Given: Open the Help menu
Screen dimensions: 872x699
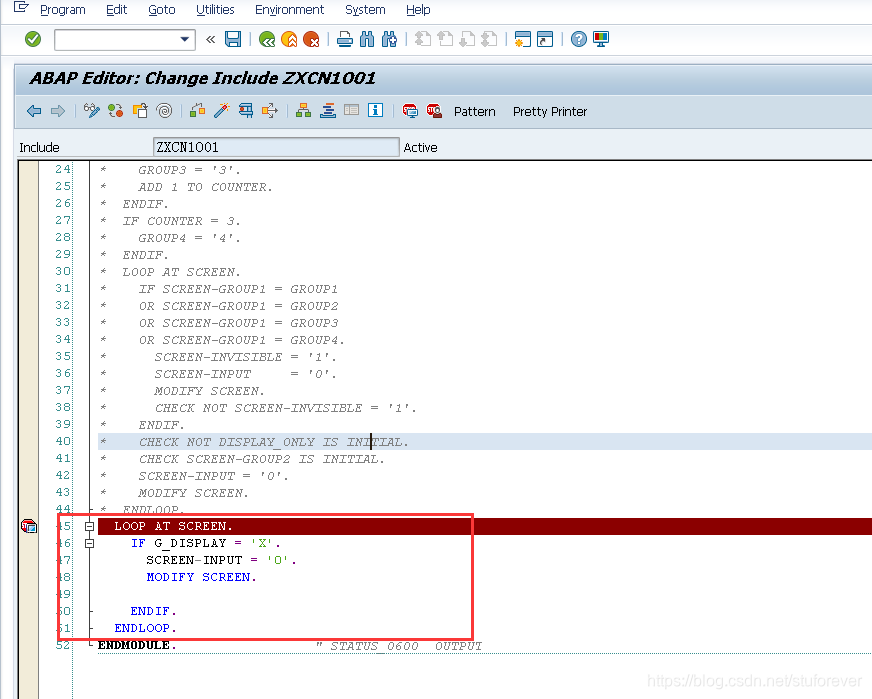Looking at the screenshot, I should pos(418,9).
